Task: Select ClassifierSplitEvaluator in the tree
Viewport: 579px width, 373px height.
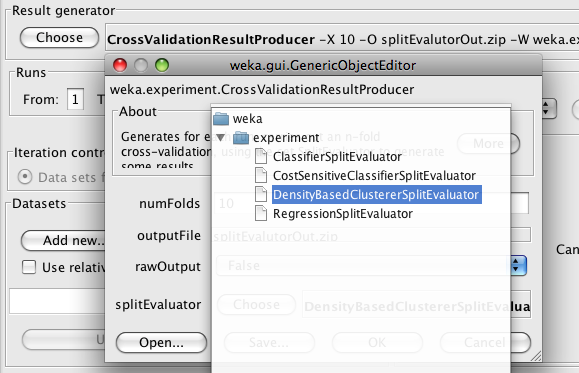Action: pos(337,157)
